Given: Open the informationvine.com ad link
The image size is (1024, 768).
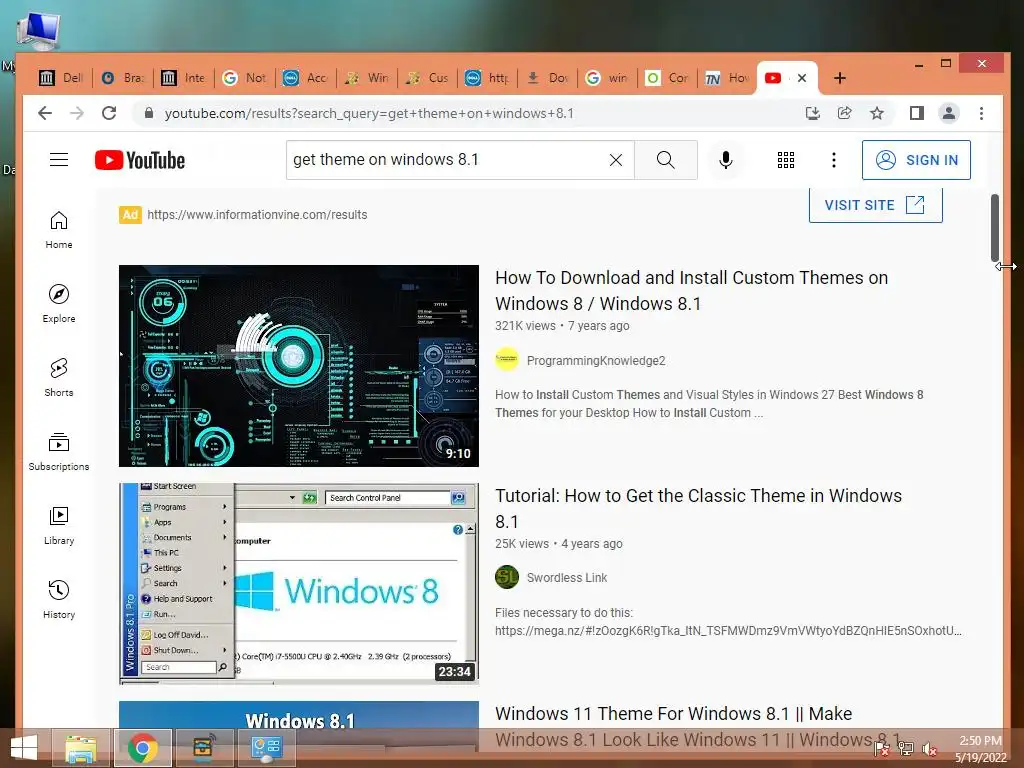Looking at the screenshot, I should click(x=257, y=215).
